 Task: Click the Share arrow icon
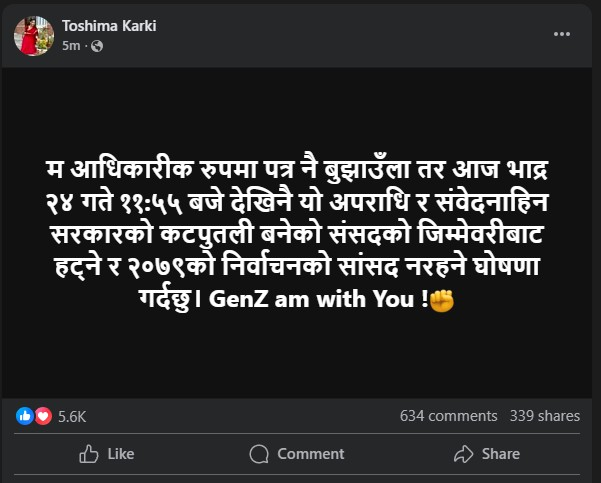point(463,454)
